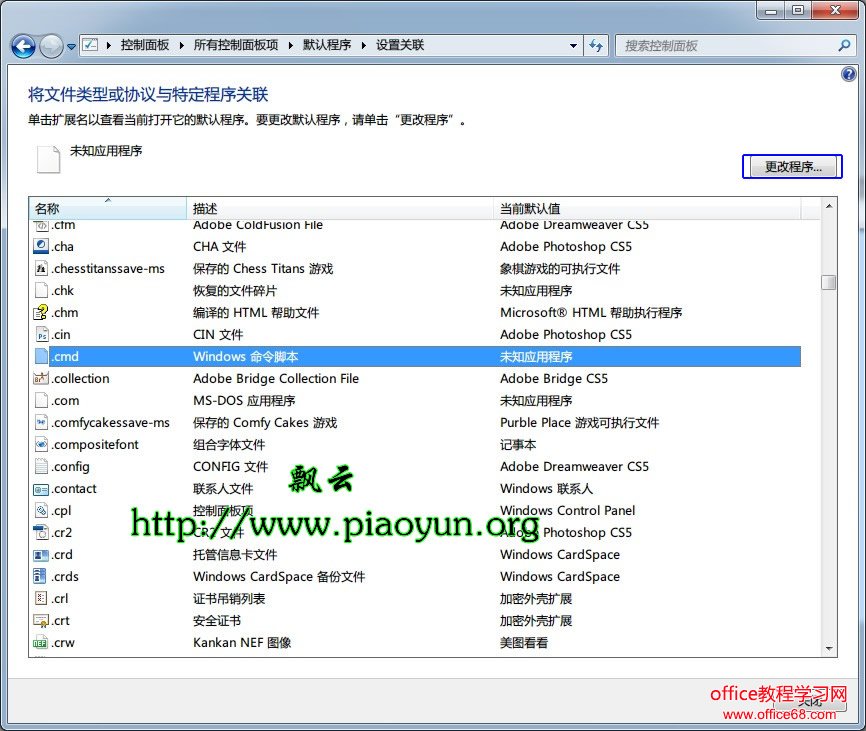Click the Control Panel icon in address bar
Viewport: 866px width, 731px height.
pyautogui.click(x=91, y=45)
